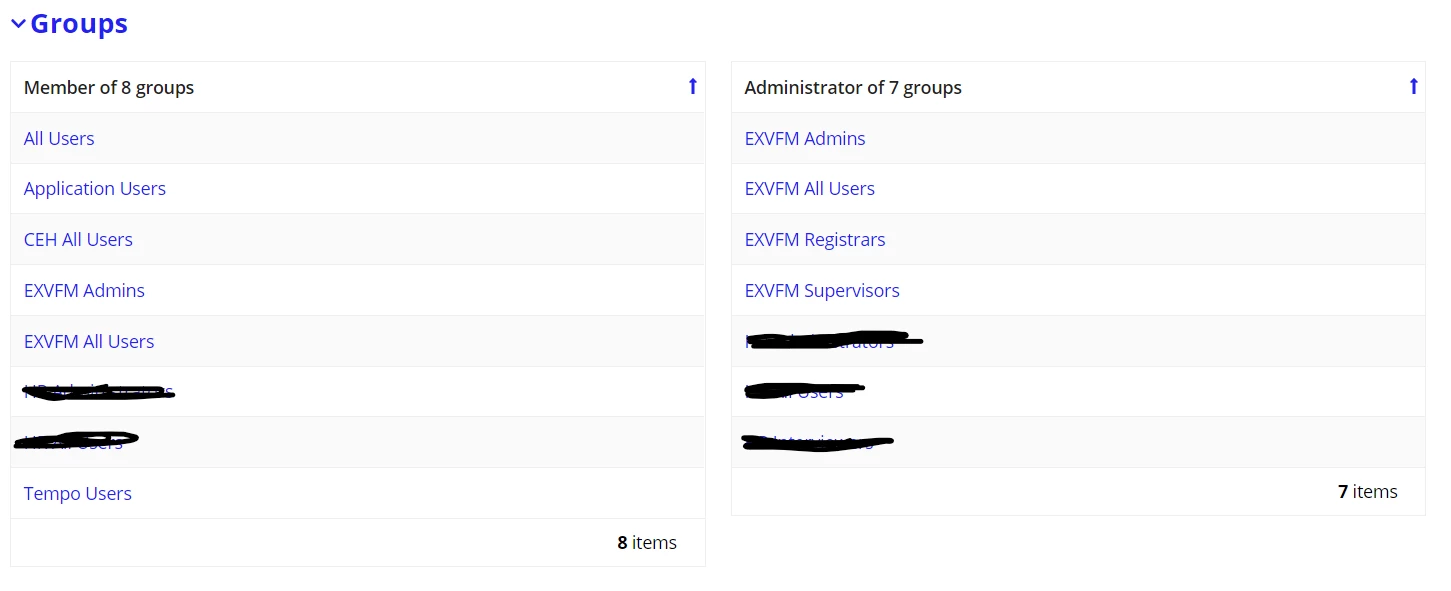The height and width of the screenshot is (591, 1451).
Task: Click the 7 items footer count
Action: pos(1368,492)
